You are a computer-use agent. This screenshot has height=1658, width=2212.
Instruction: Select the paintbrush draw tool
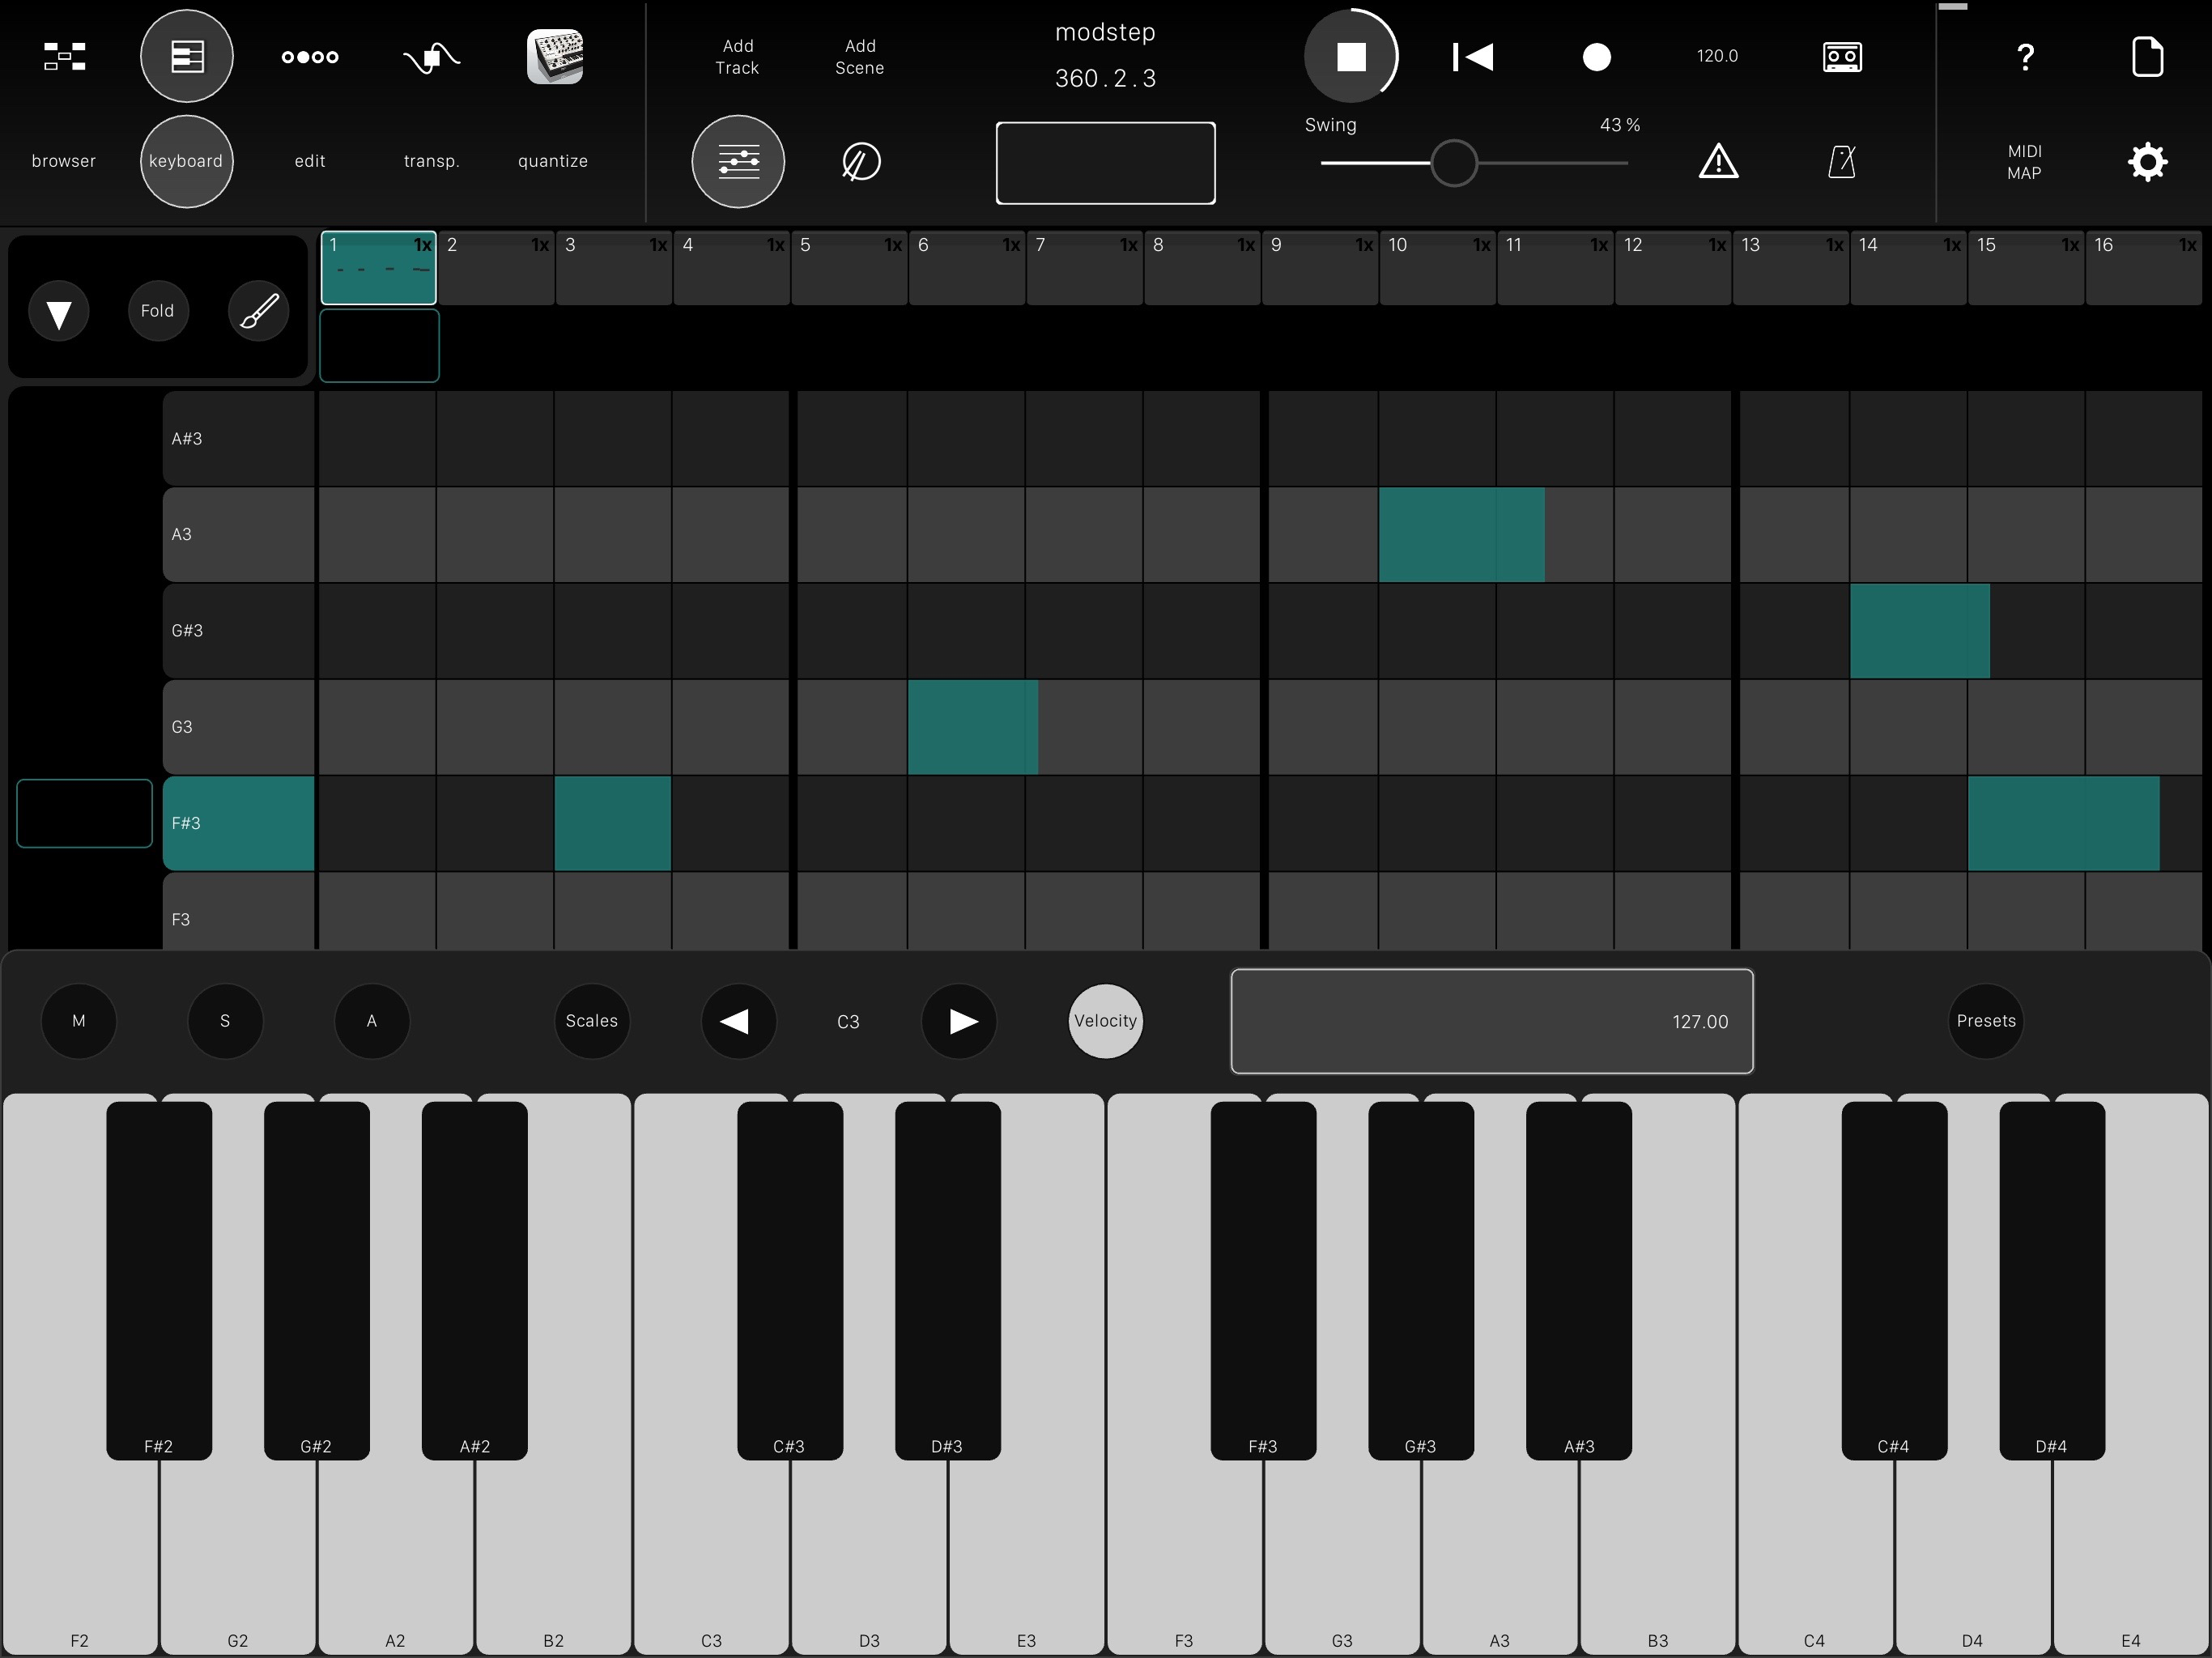tap(259, 311)
